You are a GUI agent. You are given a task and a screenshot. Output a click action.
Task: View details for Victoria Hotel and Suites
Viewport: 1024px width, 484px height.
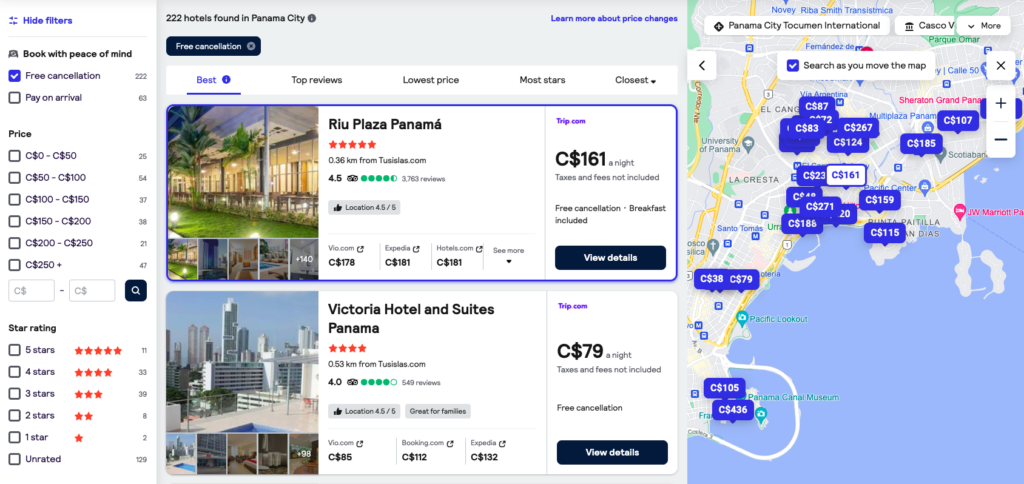click(611, 452)
